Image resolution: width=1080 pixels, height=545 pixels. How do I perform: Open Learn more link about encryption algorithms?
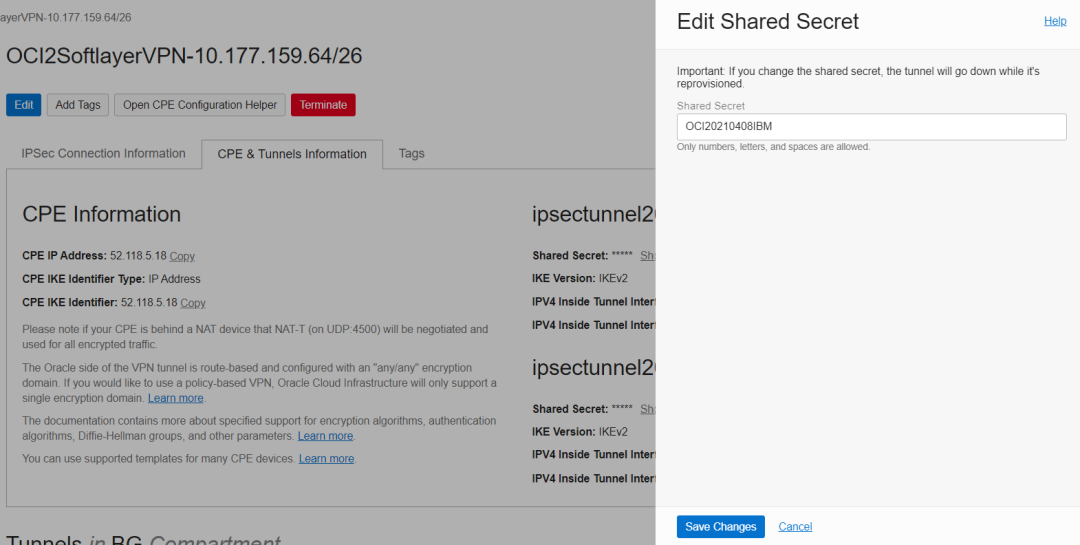pos(325,436)
